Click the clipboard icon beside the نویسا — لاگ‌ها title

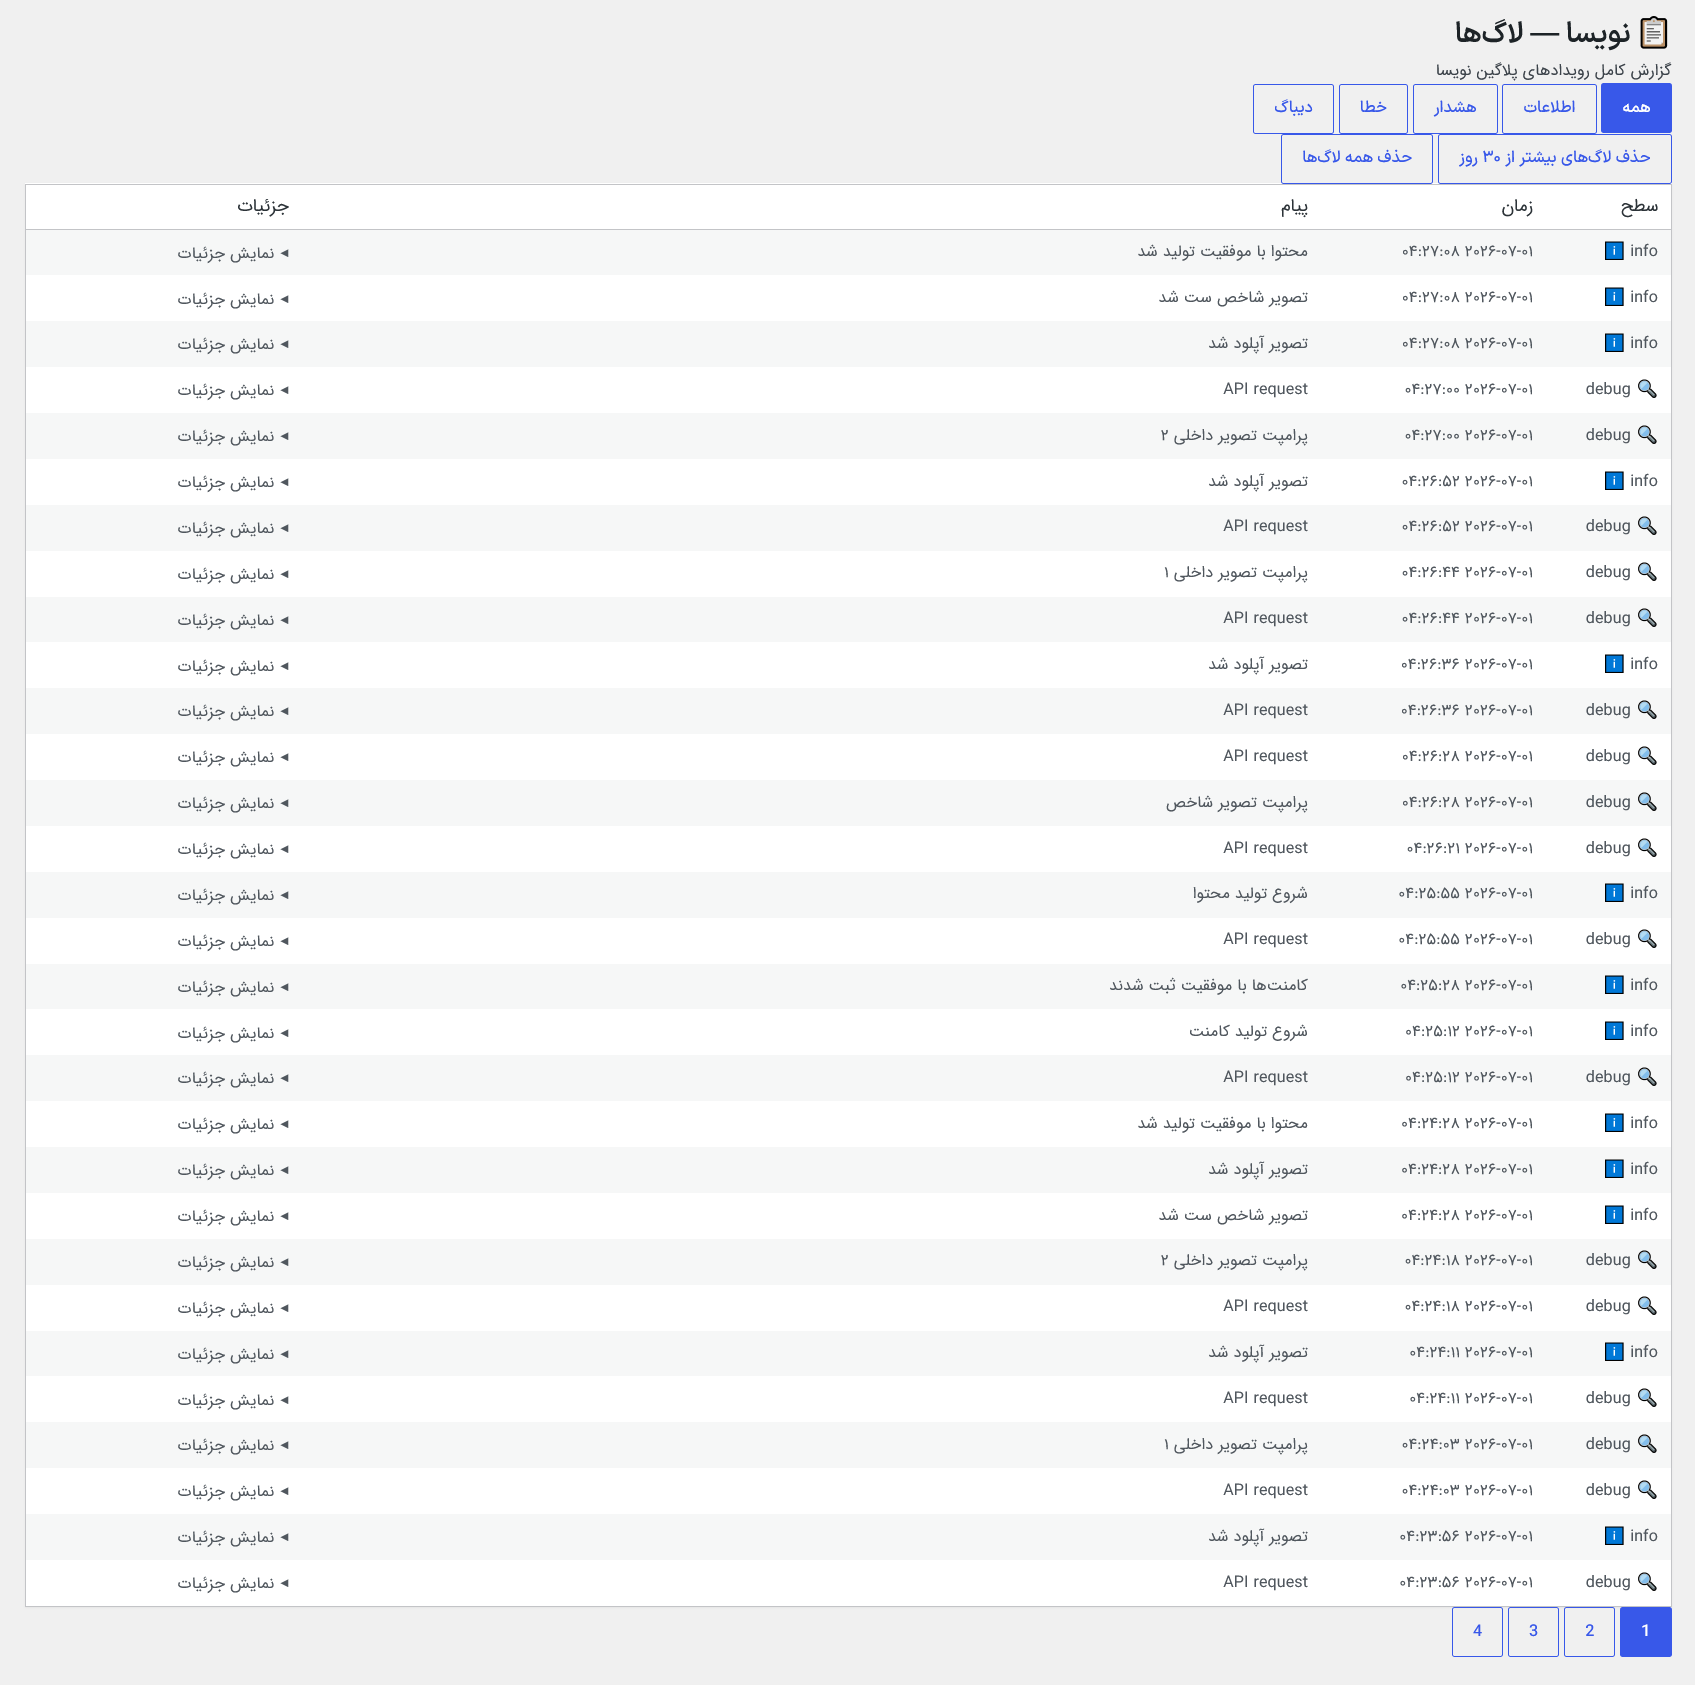pyautogui.click(x=1654, y=33)
